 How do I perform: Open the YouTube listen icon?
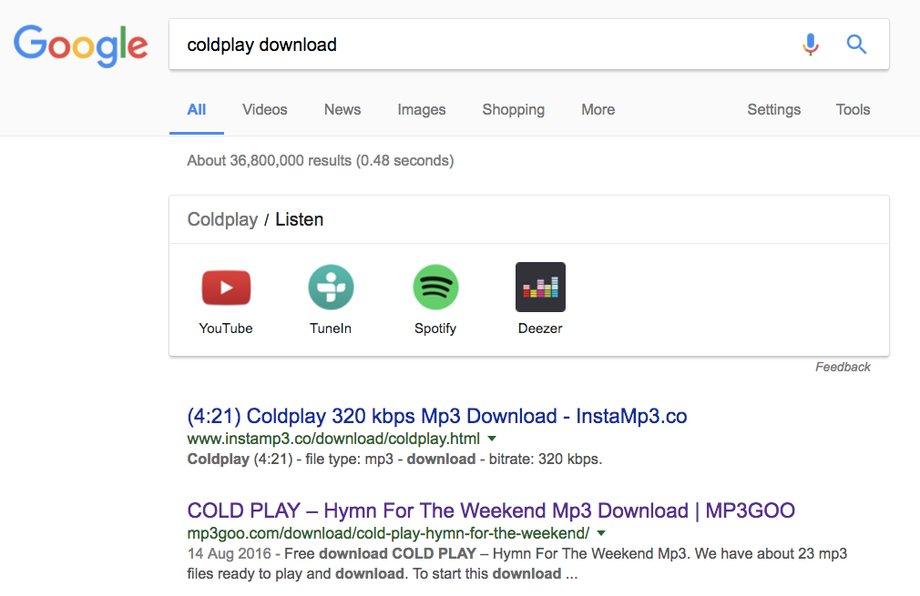point(226,287)
